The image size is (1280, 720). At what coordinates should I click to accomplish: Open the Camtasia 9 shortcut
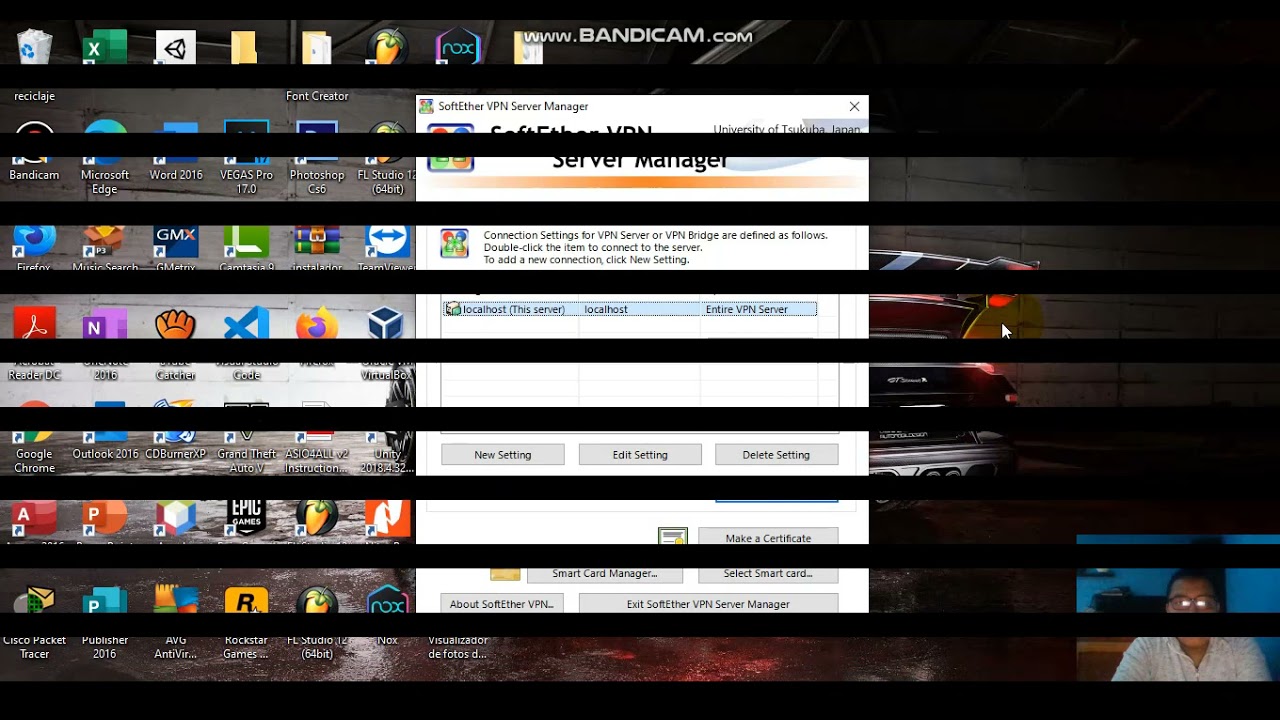click(x=246, y=242)
